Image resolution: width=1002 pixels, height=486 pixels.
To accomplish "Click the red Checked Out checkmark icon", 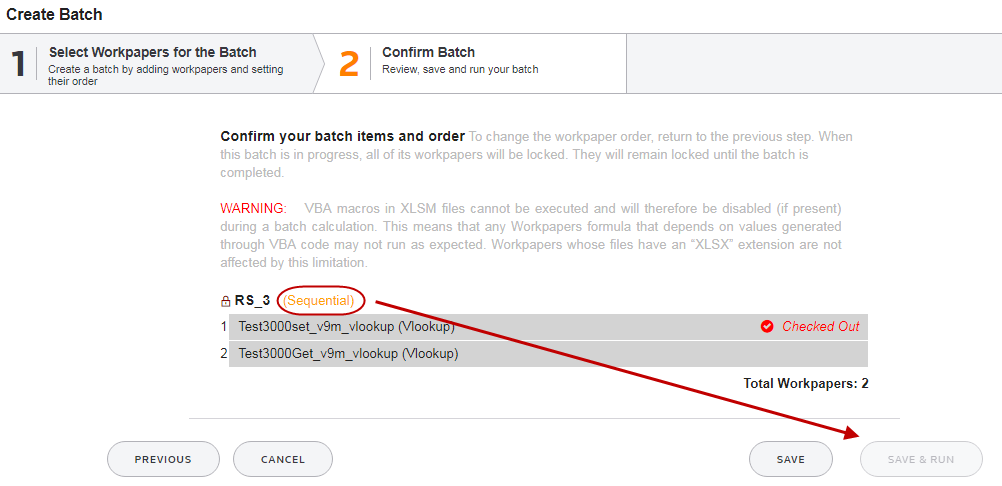I will click(x=767, y=326).
